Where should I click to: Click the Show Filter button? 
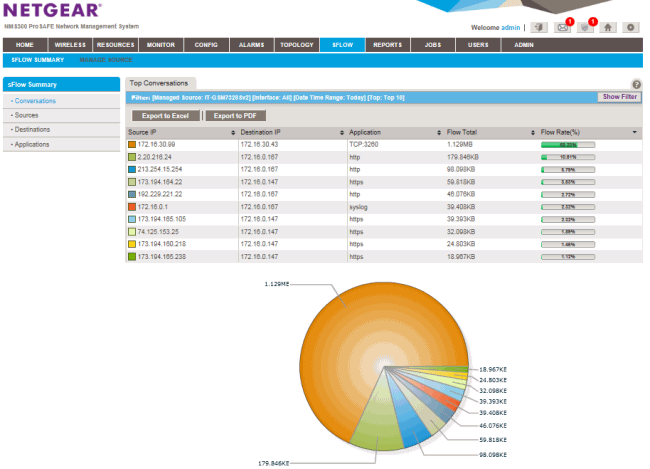(619, 97)
